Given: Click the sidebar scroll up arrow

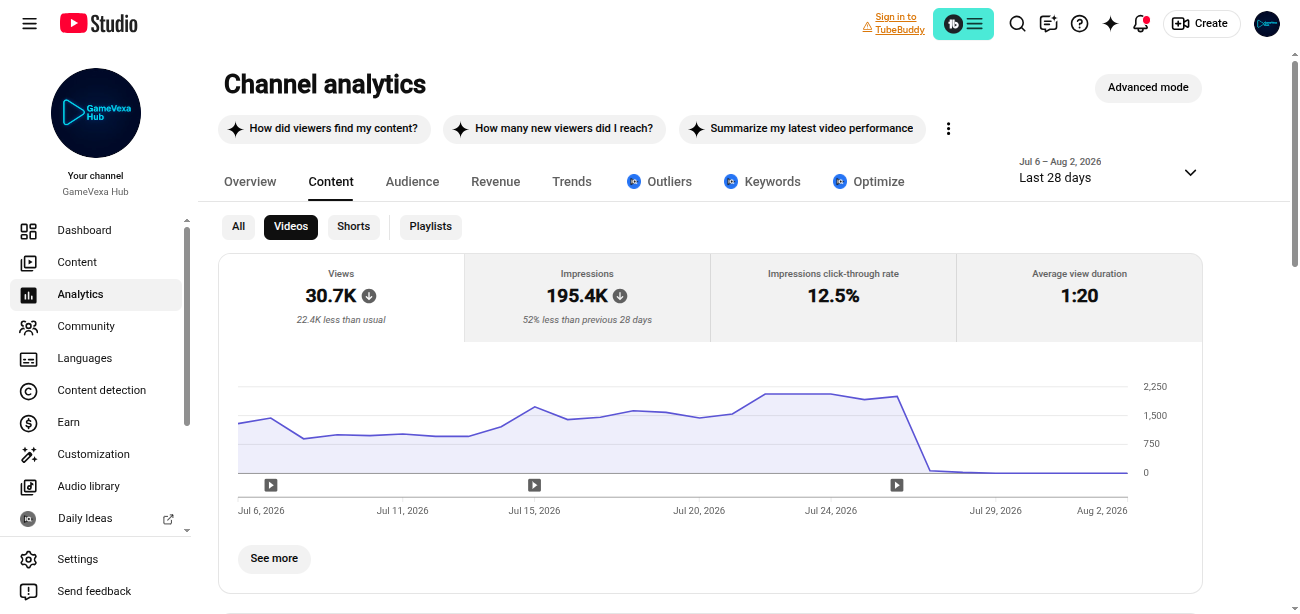Looking at the screenshot, I should click(186, 221).
